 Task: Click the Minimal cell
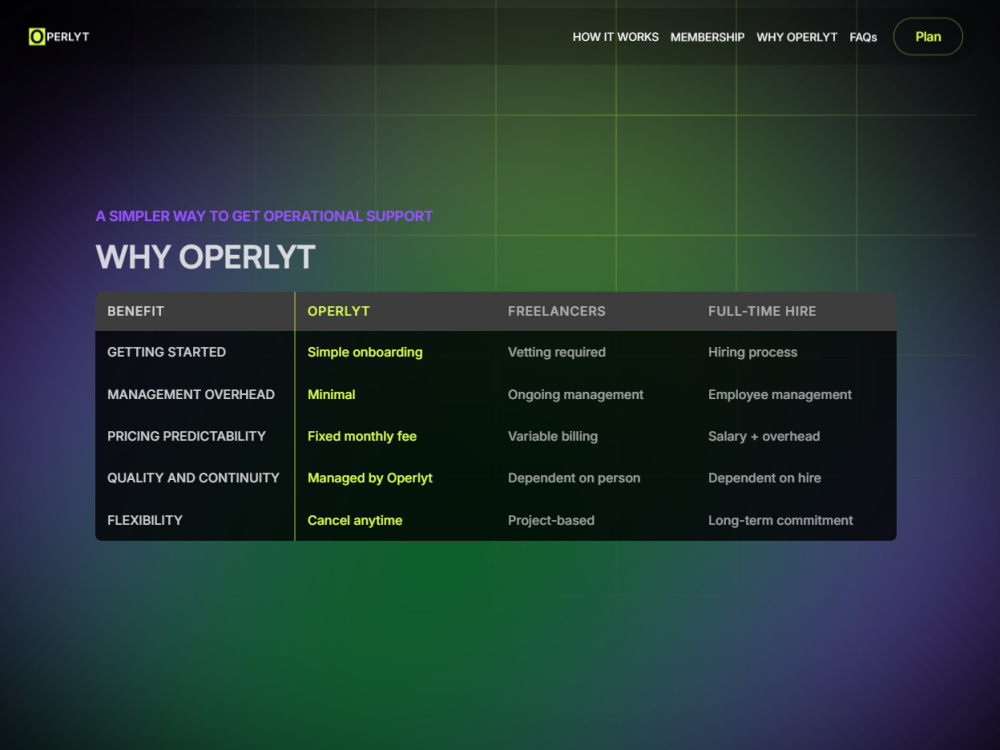point(331,394)
